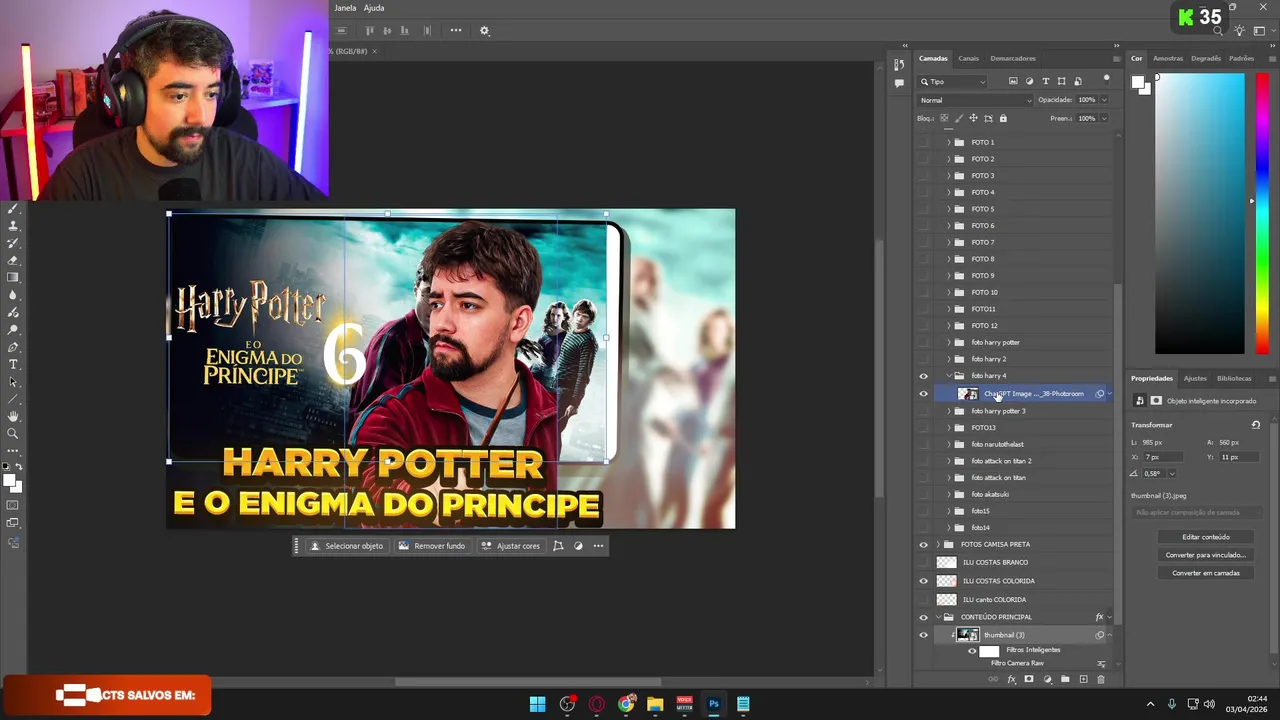Click the rainbow hue slider bar
1280x720 pixels.
click(1262, 214)
